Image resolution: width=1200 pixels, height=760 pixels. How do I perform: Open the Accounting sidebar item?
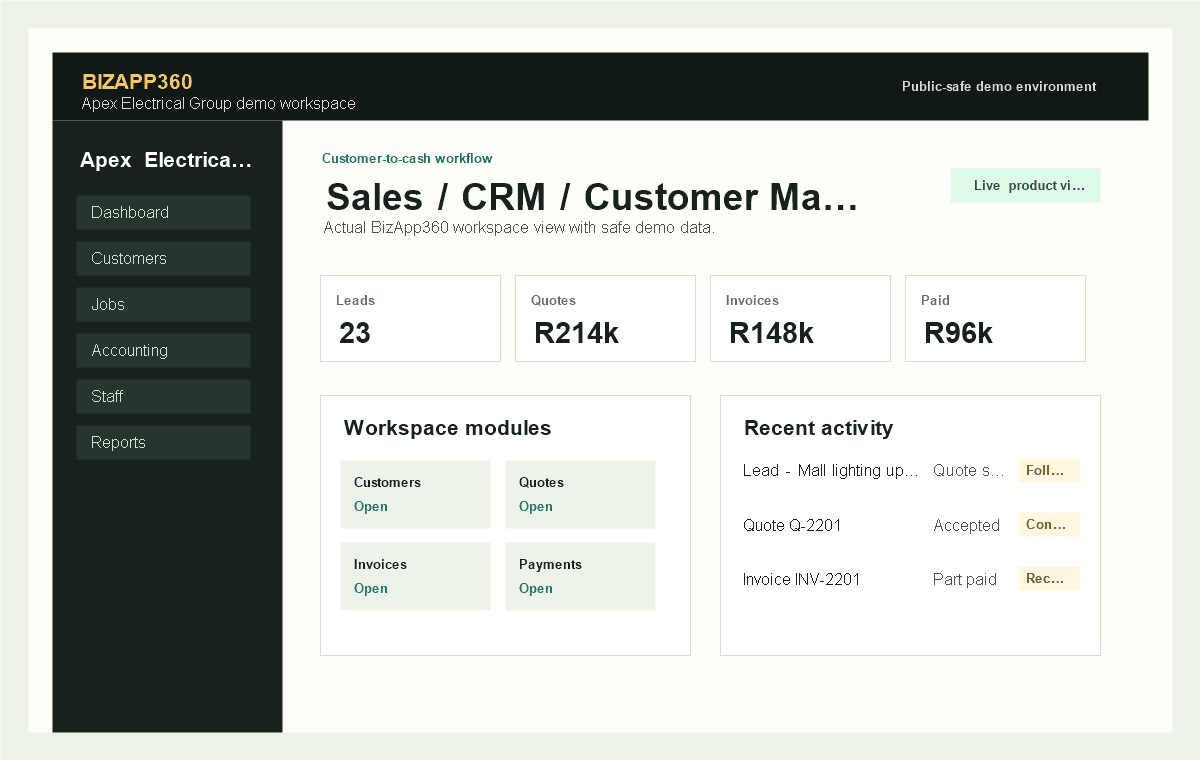tap(163, 350)
